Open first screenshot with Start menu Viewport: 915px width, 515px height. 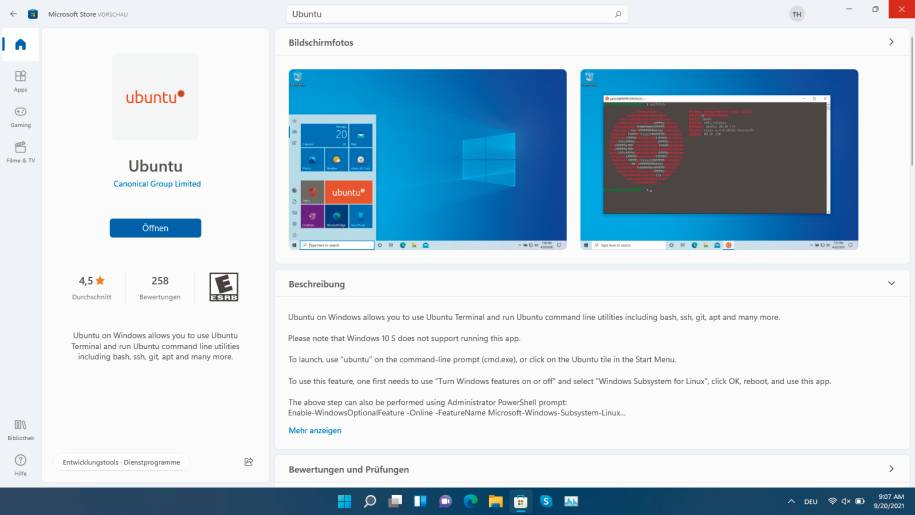tap(427, 159)
